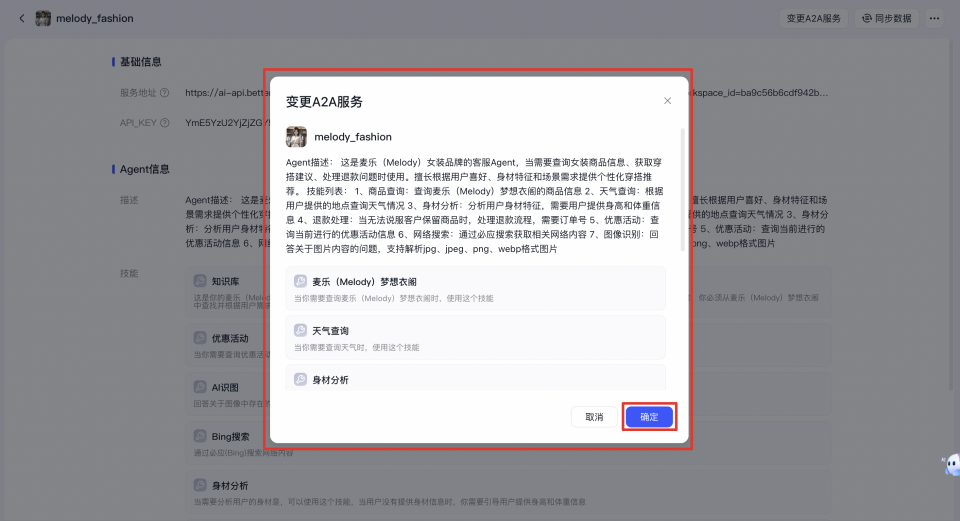Click the melody_fashion avatar in header
Image resolution: width=960 pixels, height=521 pixels.
coord(43,18)
